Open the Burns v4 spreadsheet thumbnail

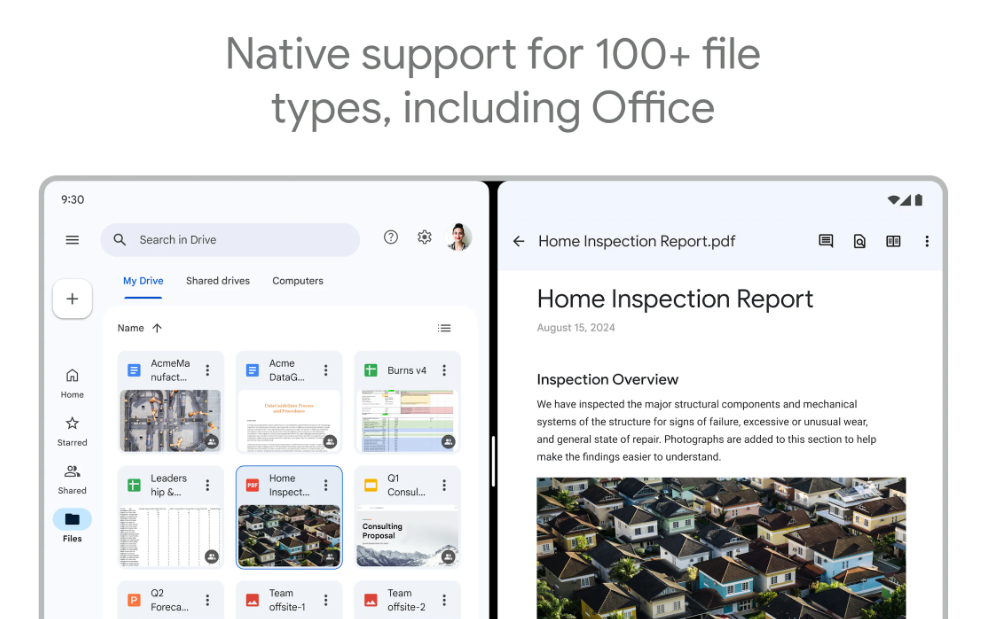point(407,421)
